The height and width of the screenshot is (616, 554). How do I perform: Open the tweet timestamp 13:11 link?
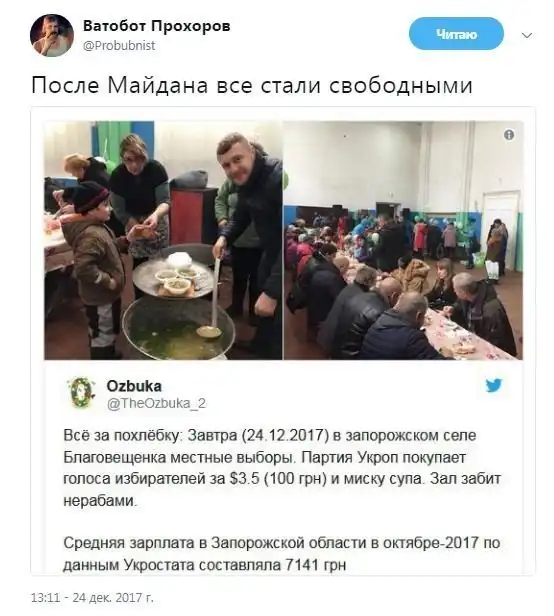(92, 598)
